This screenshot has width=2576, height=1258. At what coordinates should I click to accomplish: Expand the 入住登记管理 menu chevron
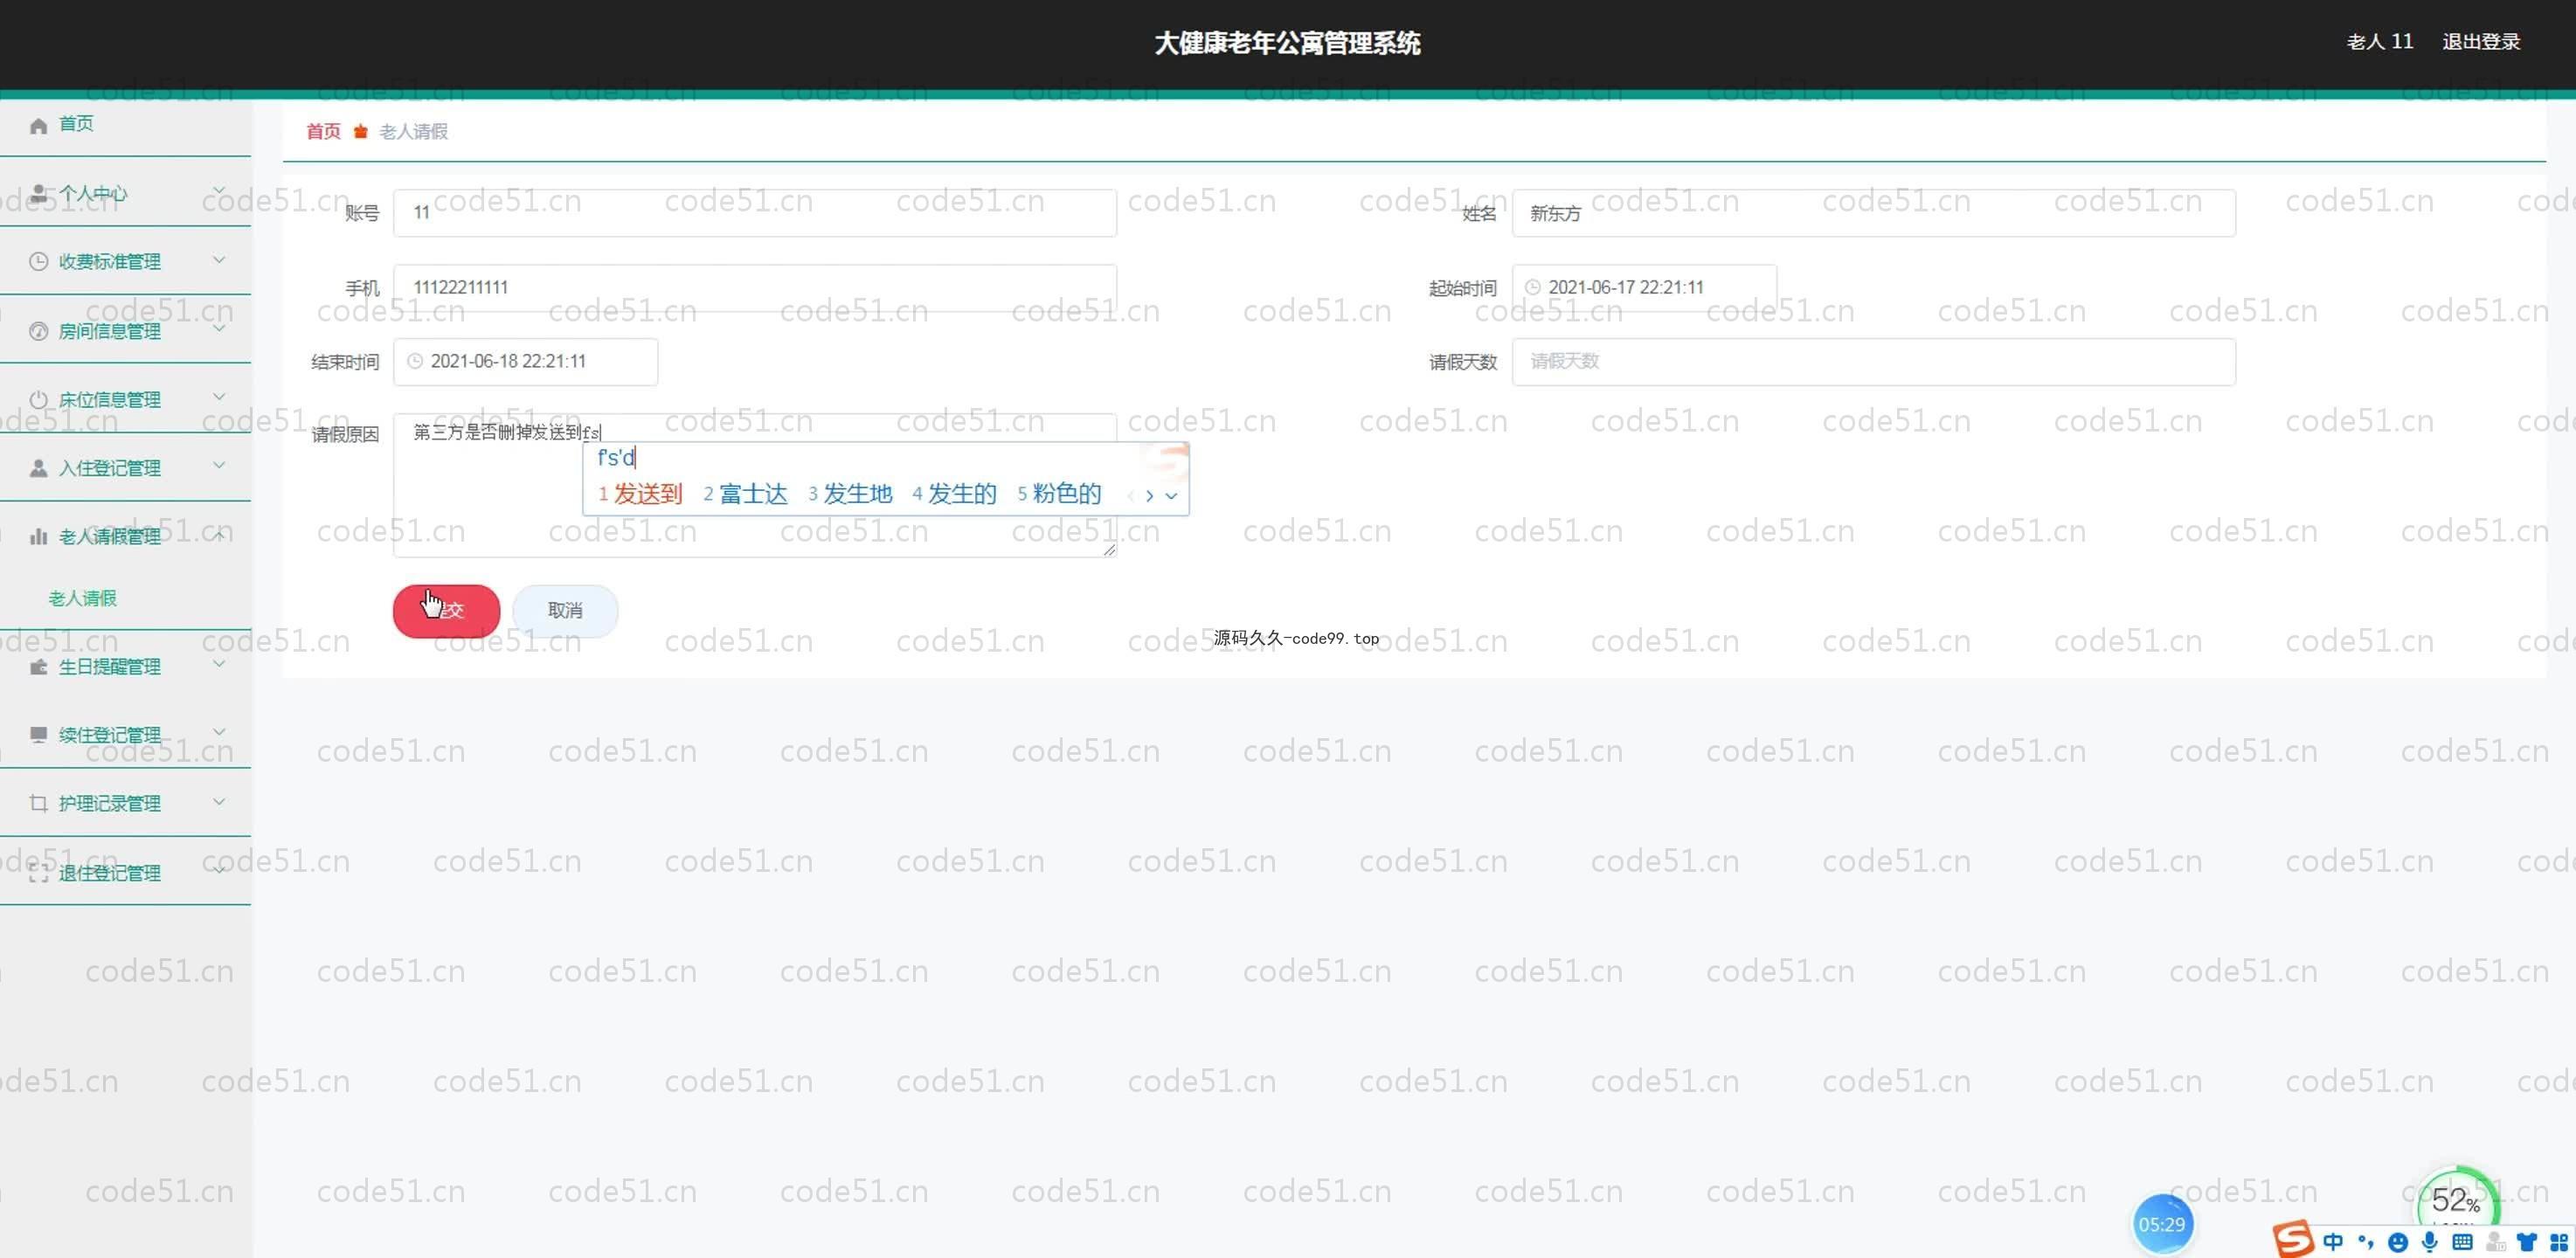pyautogui.click(x=218, y=466)
